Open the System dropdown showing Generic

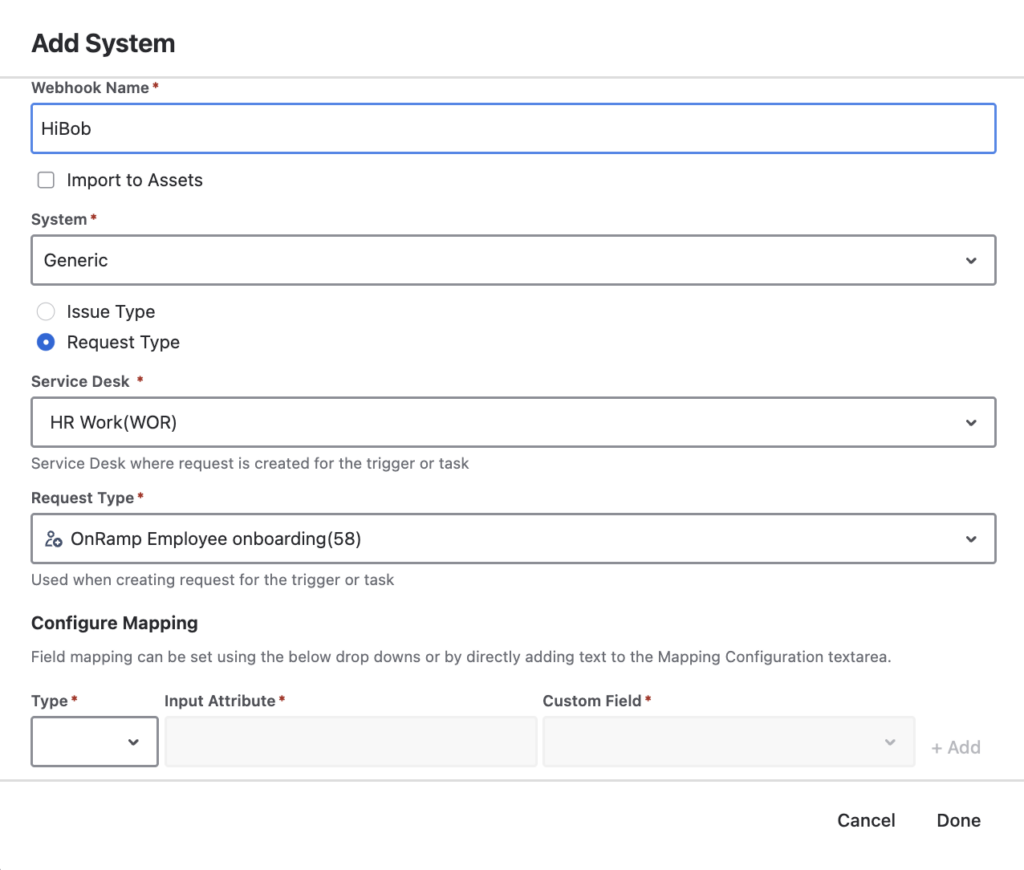pos(500,260)
